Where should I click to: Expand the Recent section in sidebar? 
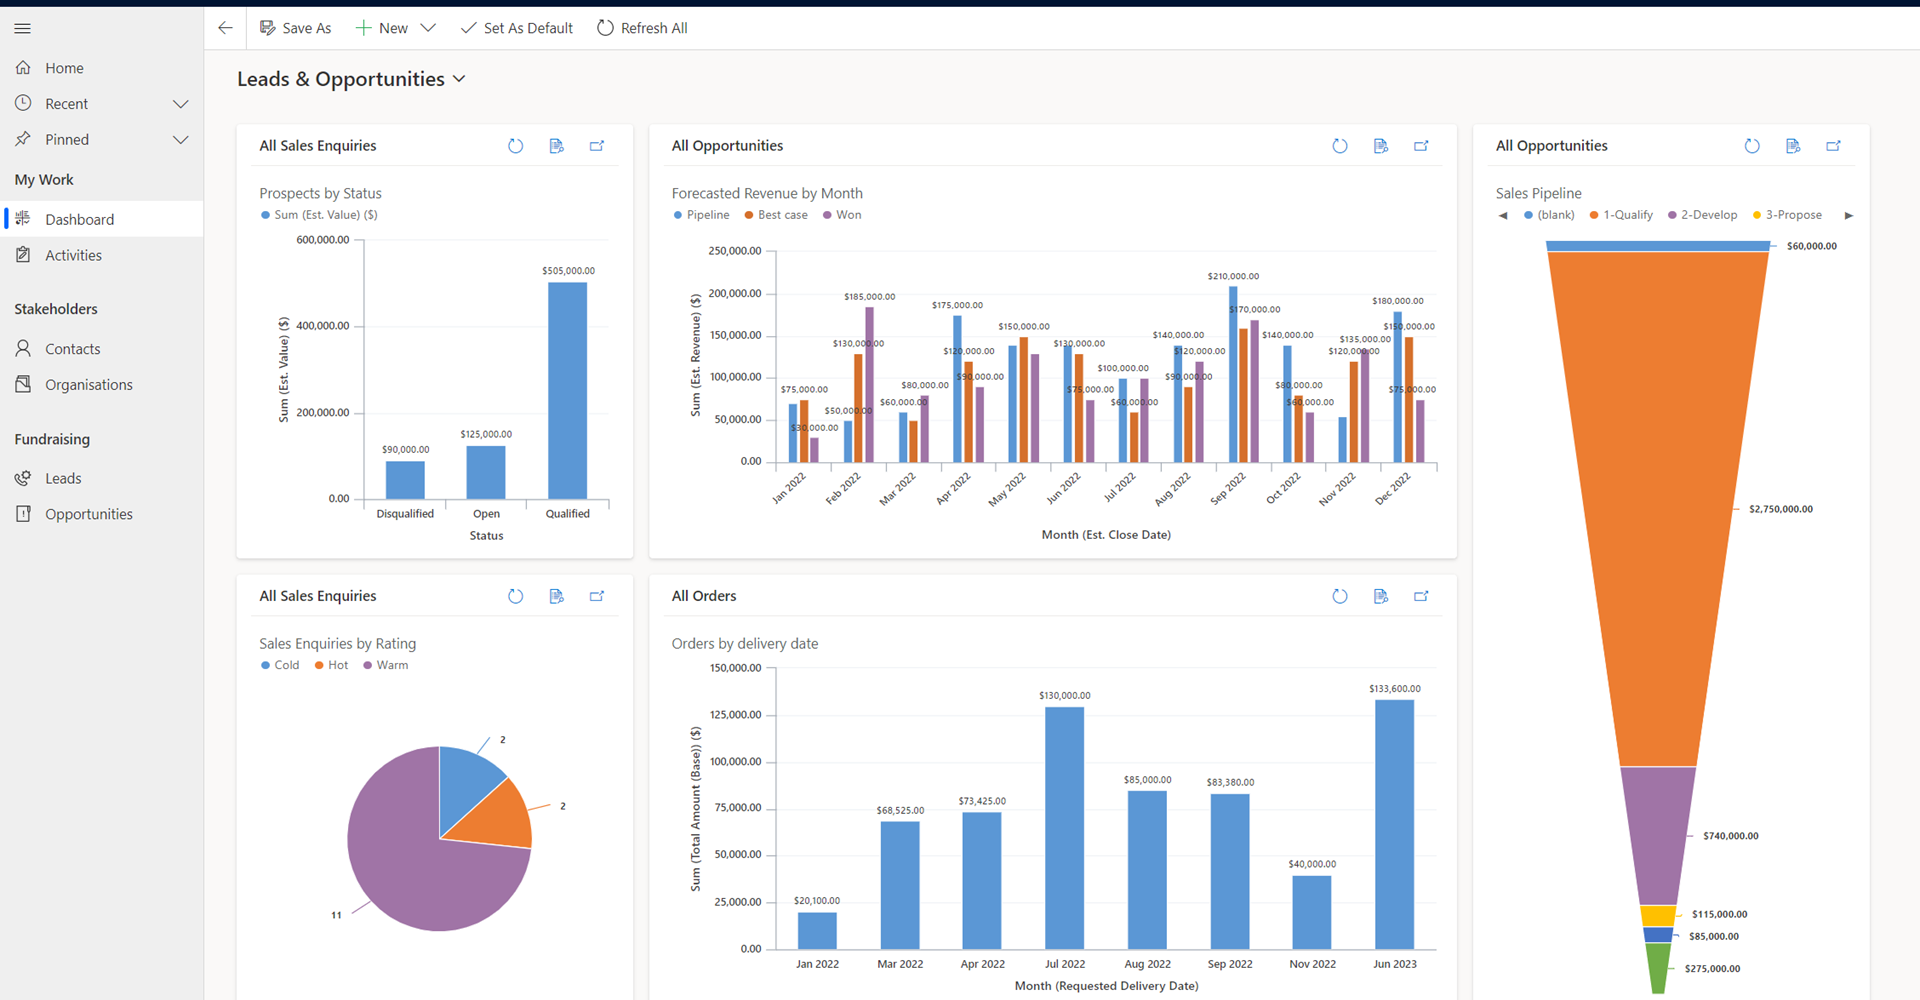pyautogui.click(x=181, y=104)
